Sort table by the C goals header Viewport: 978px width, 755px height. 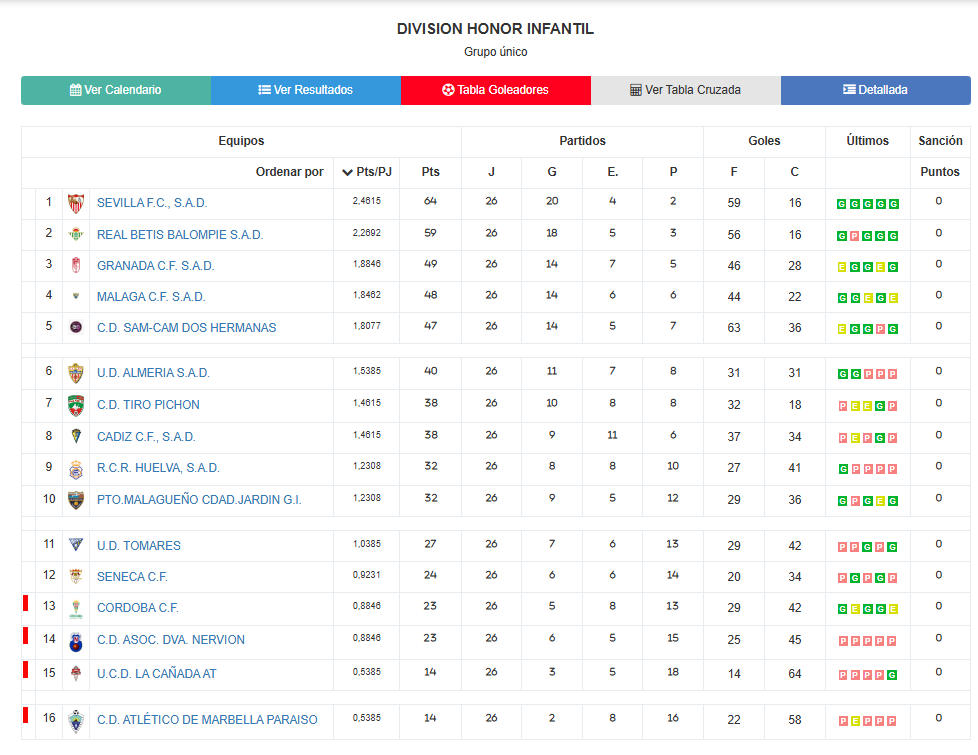794,172
